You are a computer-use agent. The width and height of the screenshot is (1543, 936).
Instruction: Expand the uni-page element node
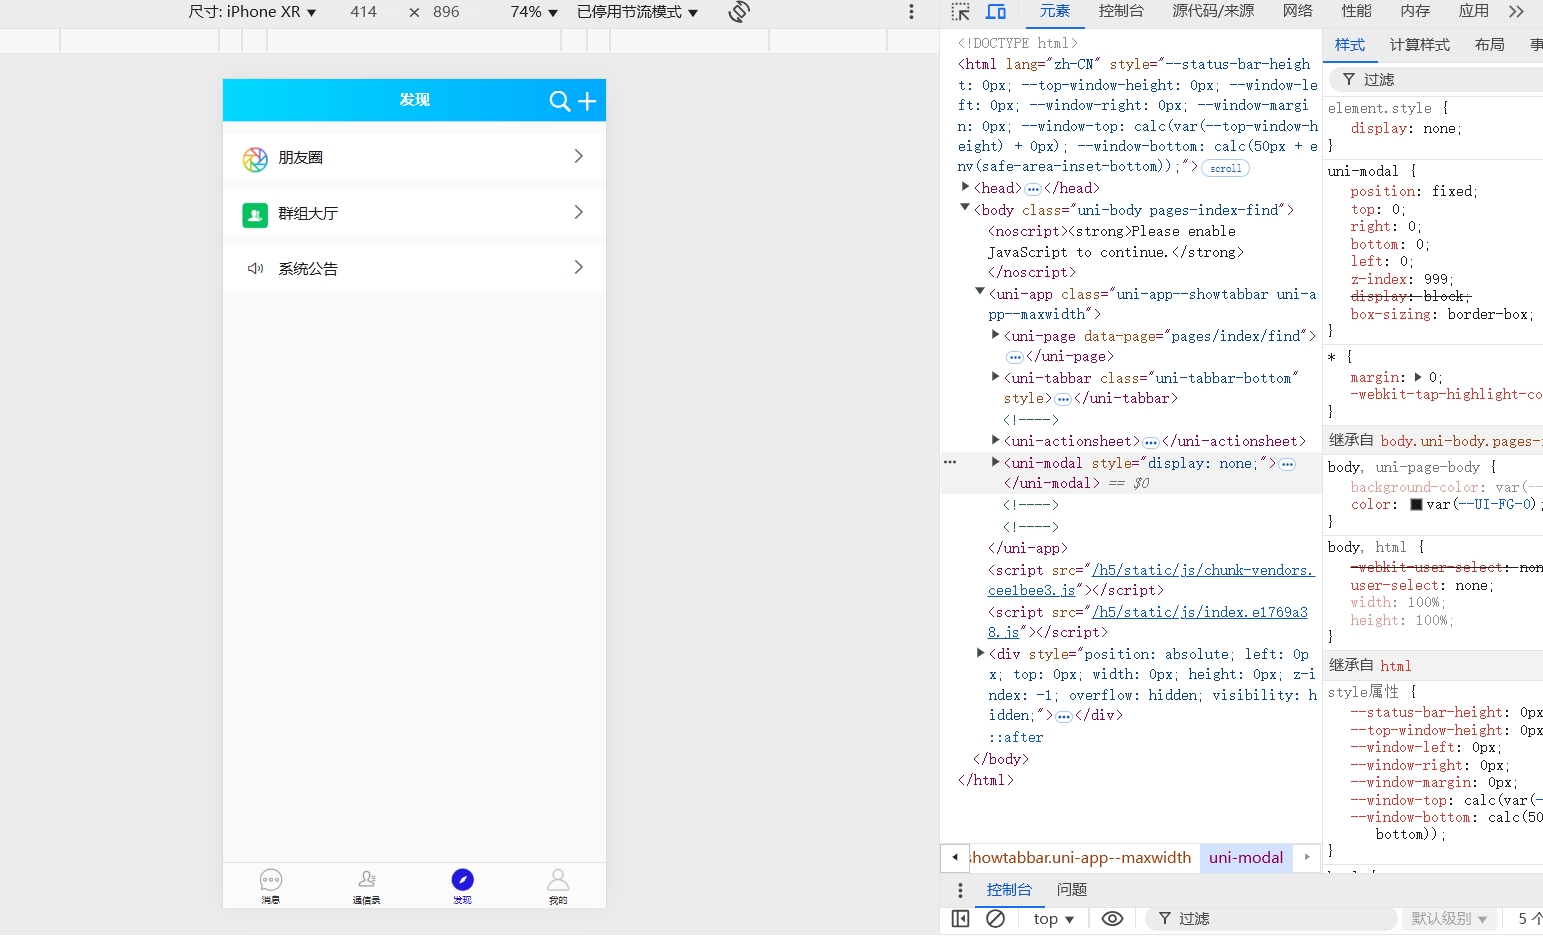995,335
